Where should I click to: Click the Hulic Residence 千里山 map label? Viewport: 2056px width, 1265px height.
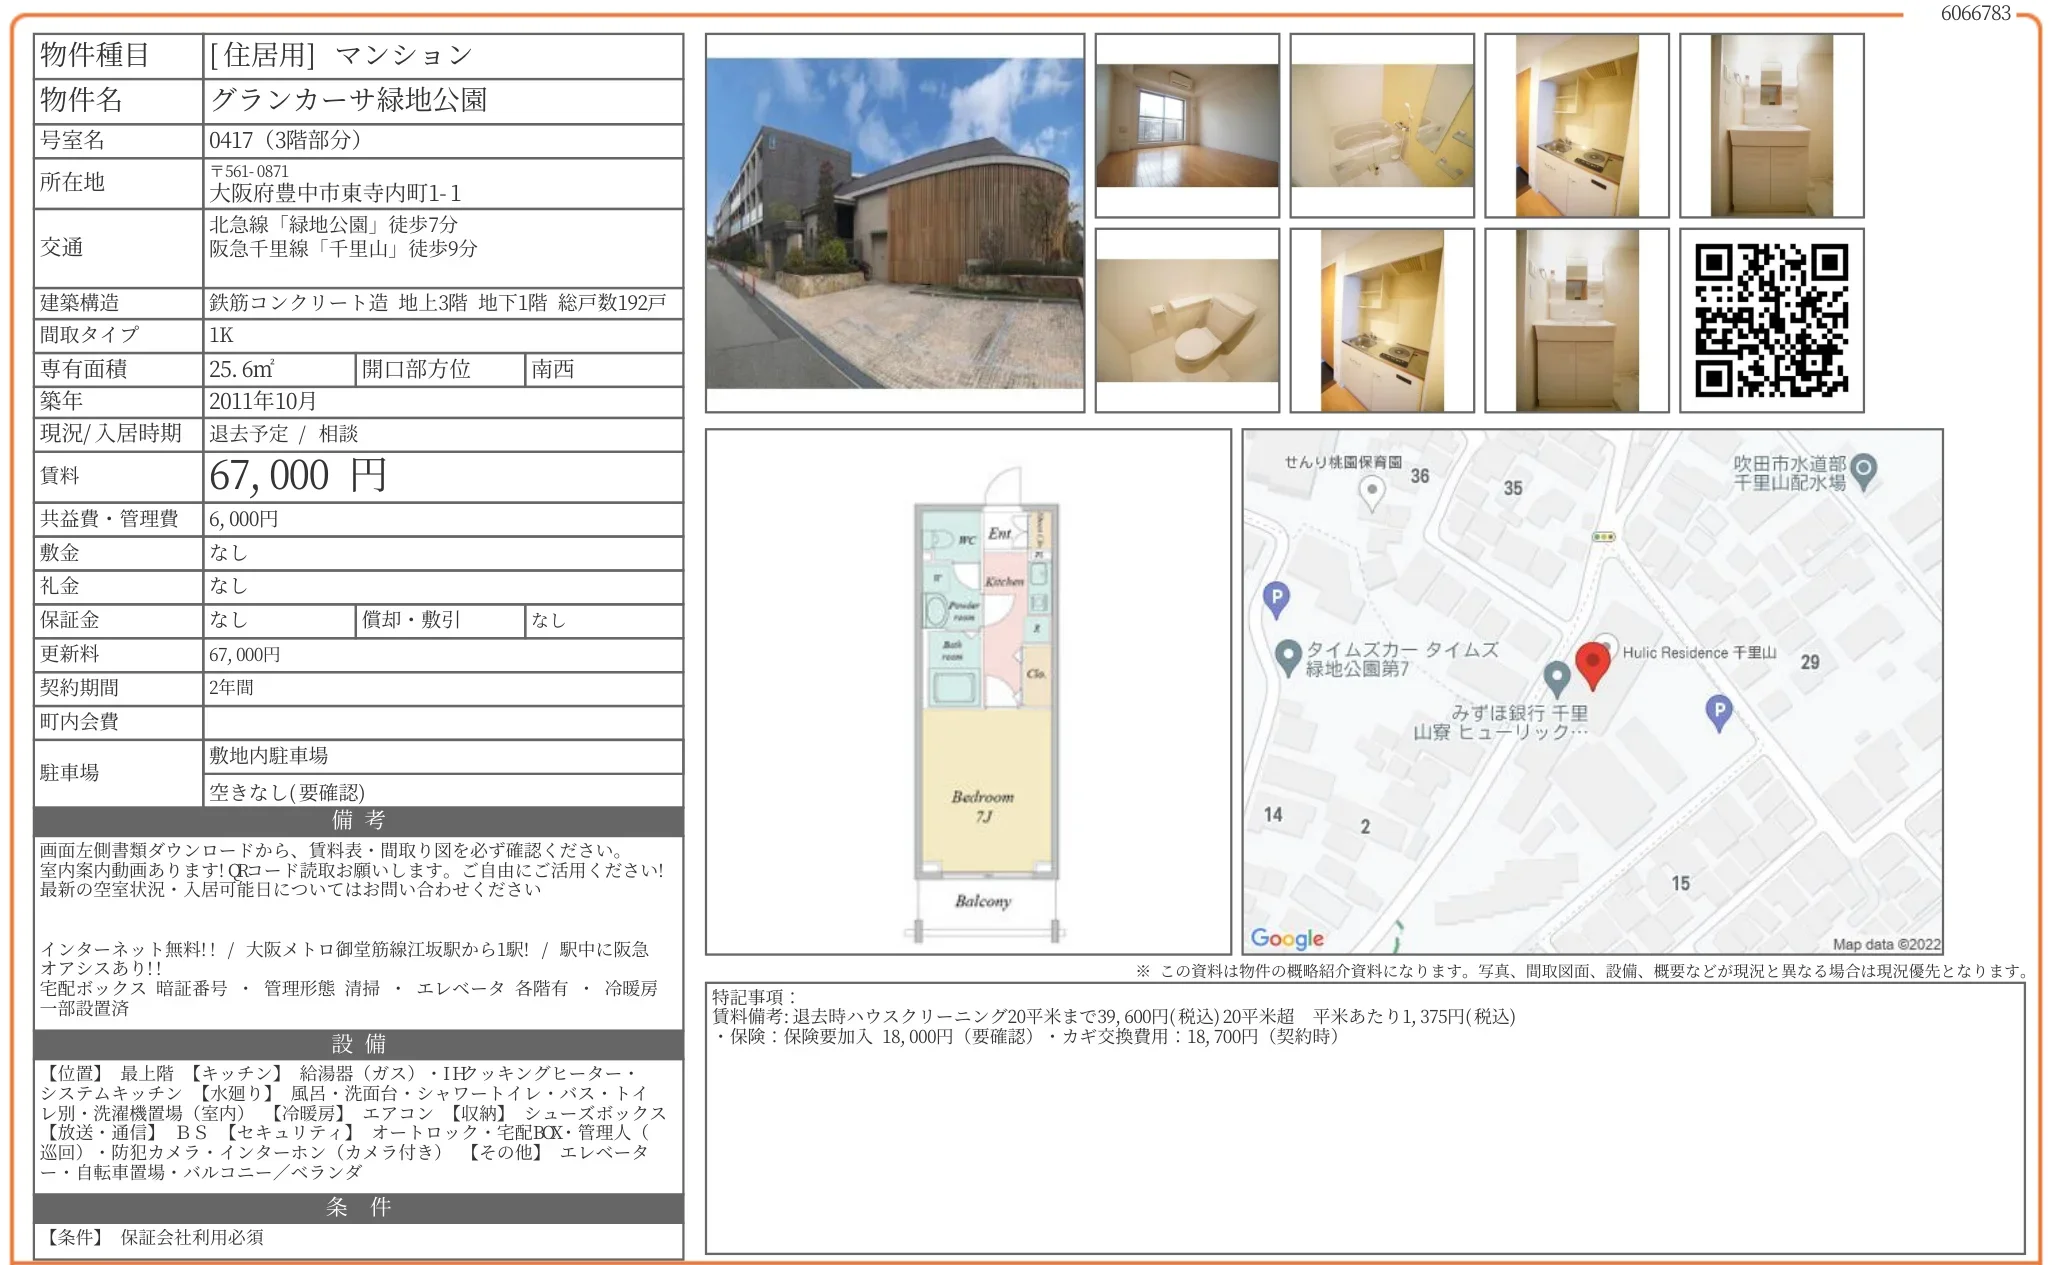point(1699,652)
